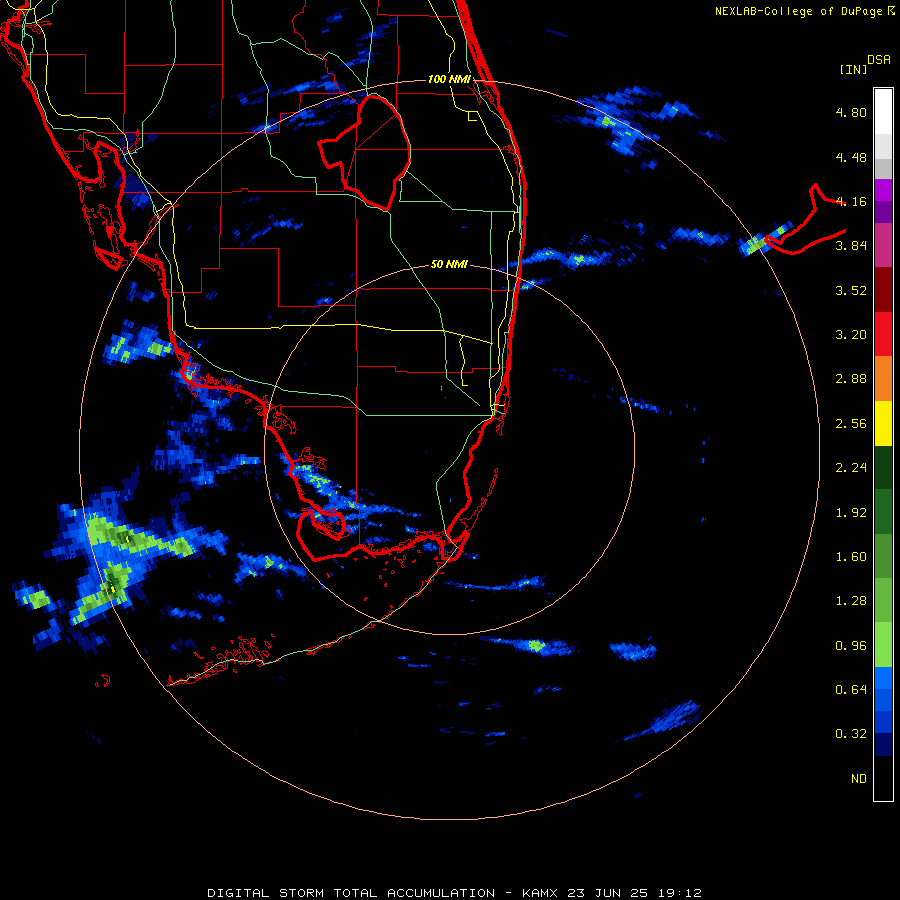Pick the darkest green swatch beside 2.24
The height and width of the screenshot is (900, 900).
pos(883,468)
